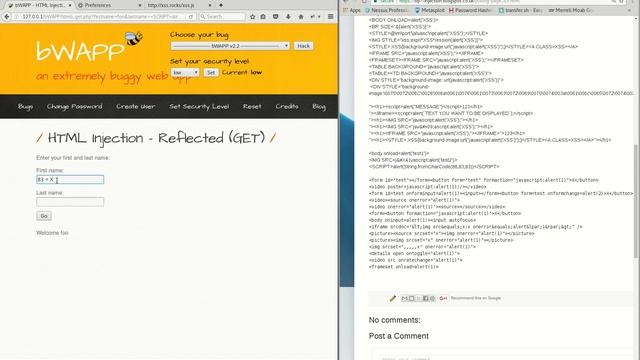Click the bWAPP bee logo

[x=134, y=38]
